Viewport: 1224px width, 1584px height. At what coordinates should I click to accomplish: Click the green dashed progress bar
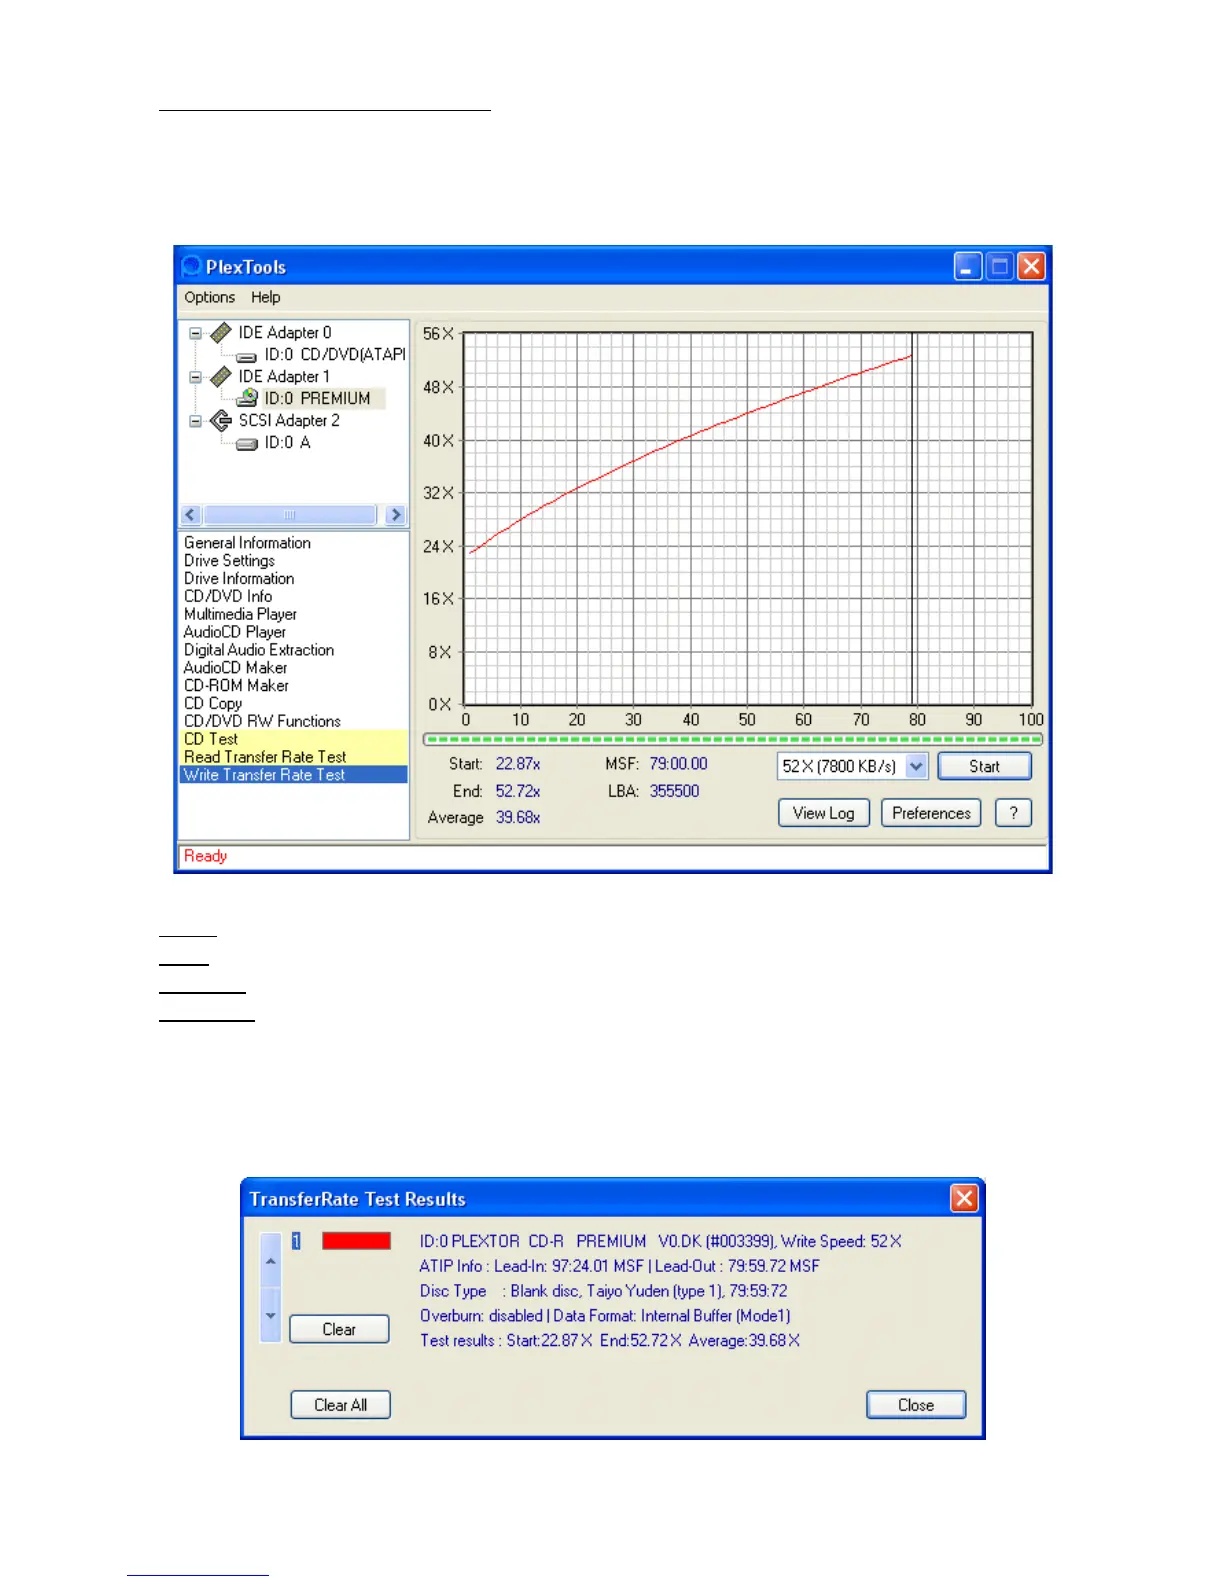[x=733, y=740]
